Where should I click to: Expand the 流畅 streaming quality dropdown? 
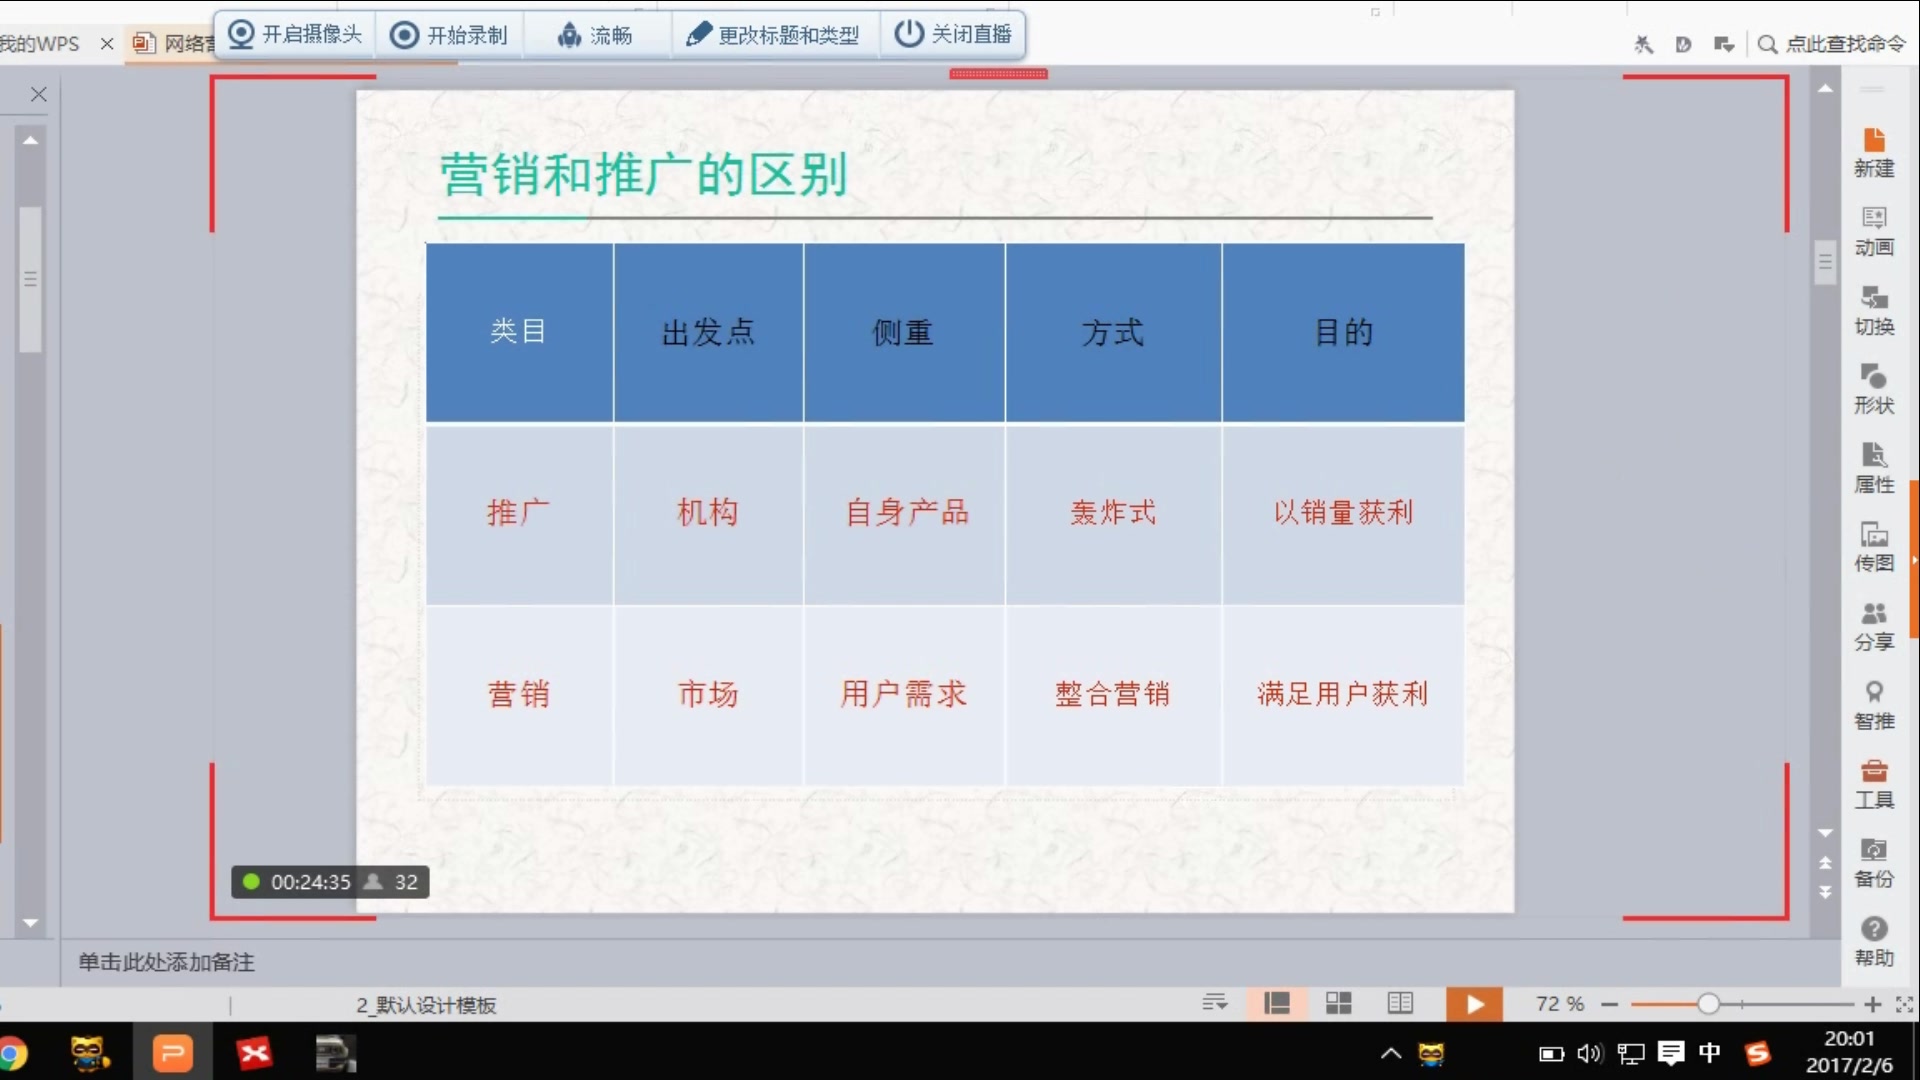click(x=597, y=33)
